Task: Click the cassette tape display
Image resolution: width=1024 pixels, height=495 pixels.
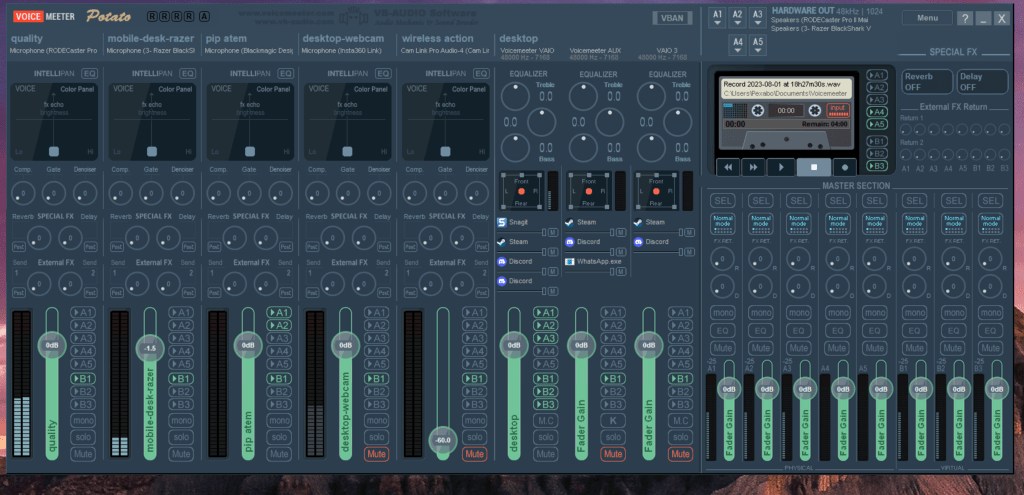Action: point(786,116)
